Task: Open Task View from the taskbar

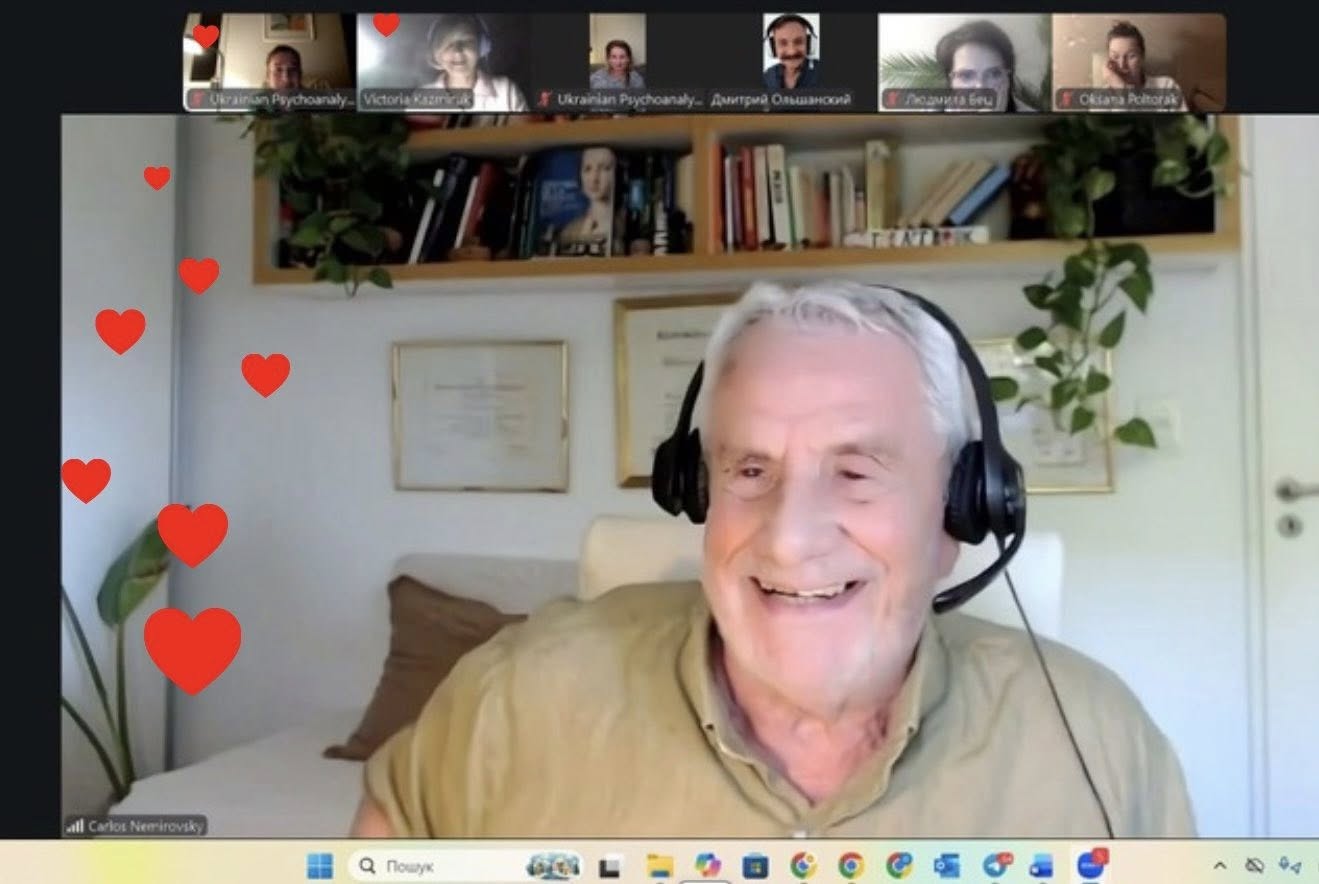Action: 608,866
